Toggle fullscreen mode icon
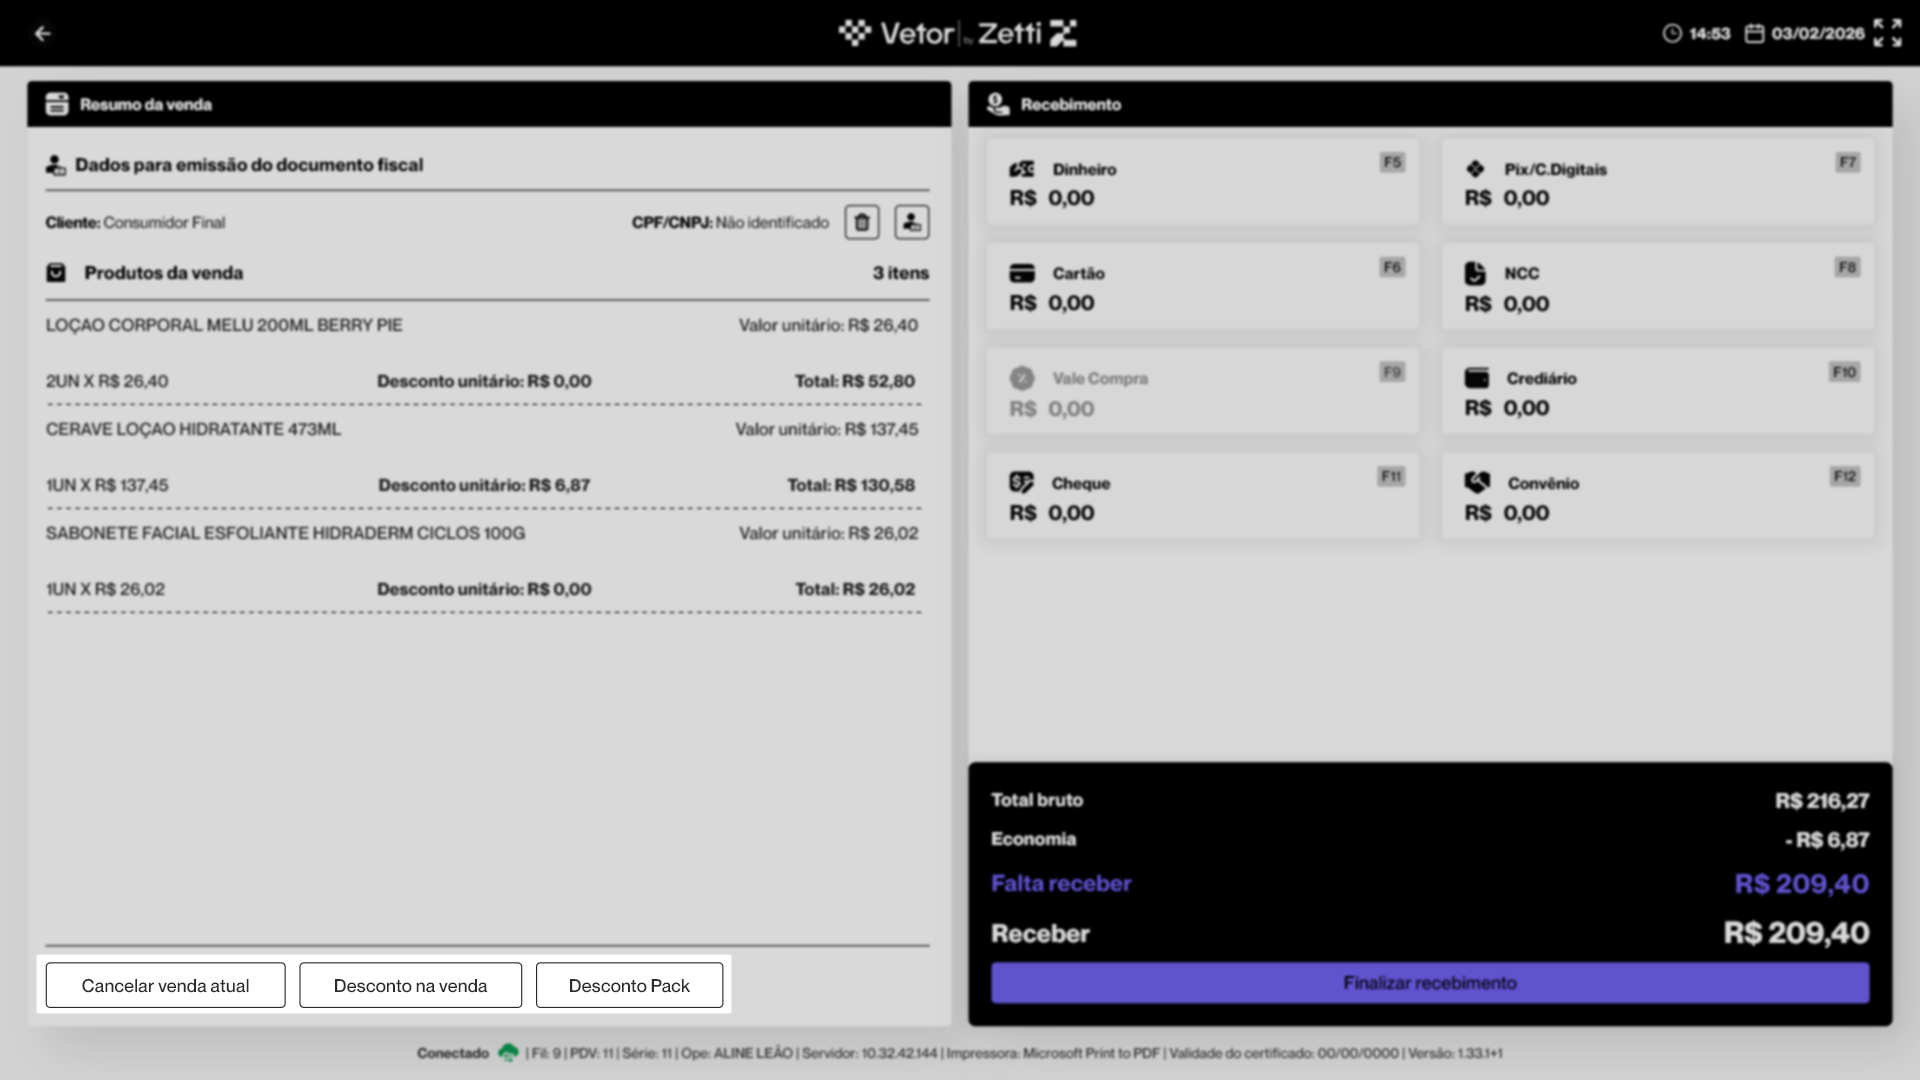The image size is (1920, 1080). [1887, 33]
